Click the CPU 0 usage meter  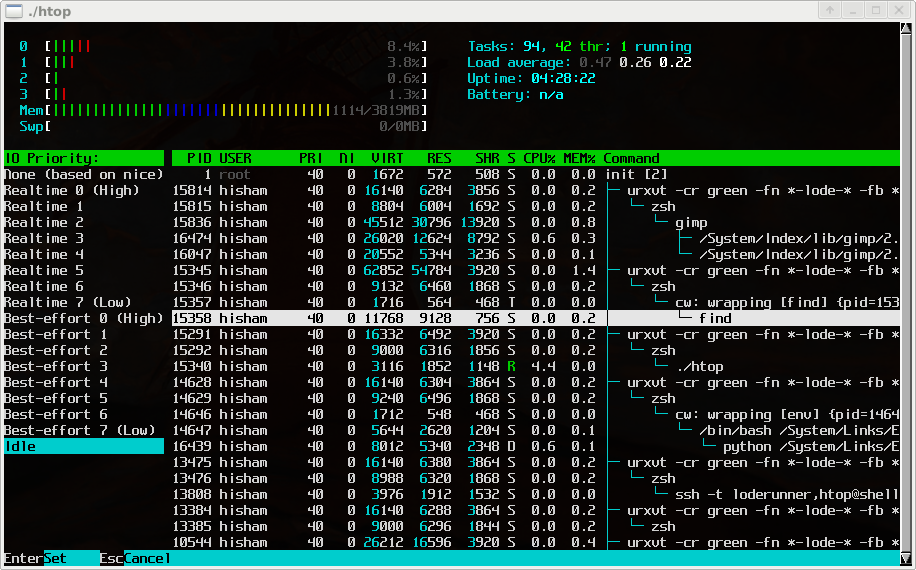238,46
